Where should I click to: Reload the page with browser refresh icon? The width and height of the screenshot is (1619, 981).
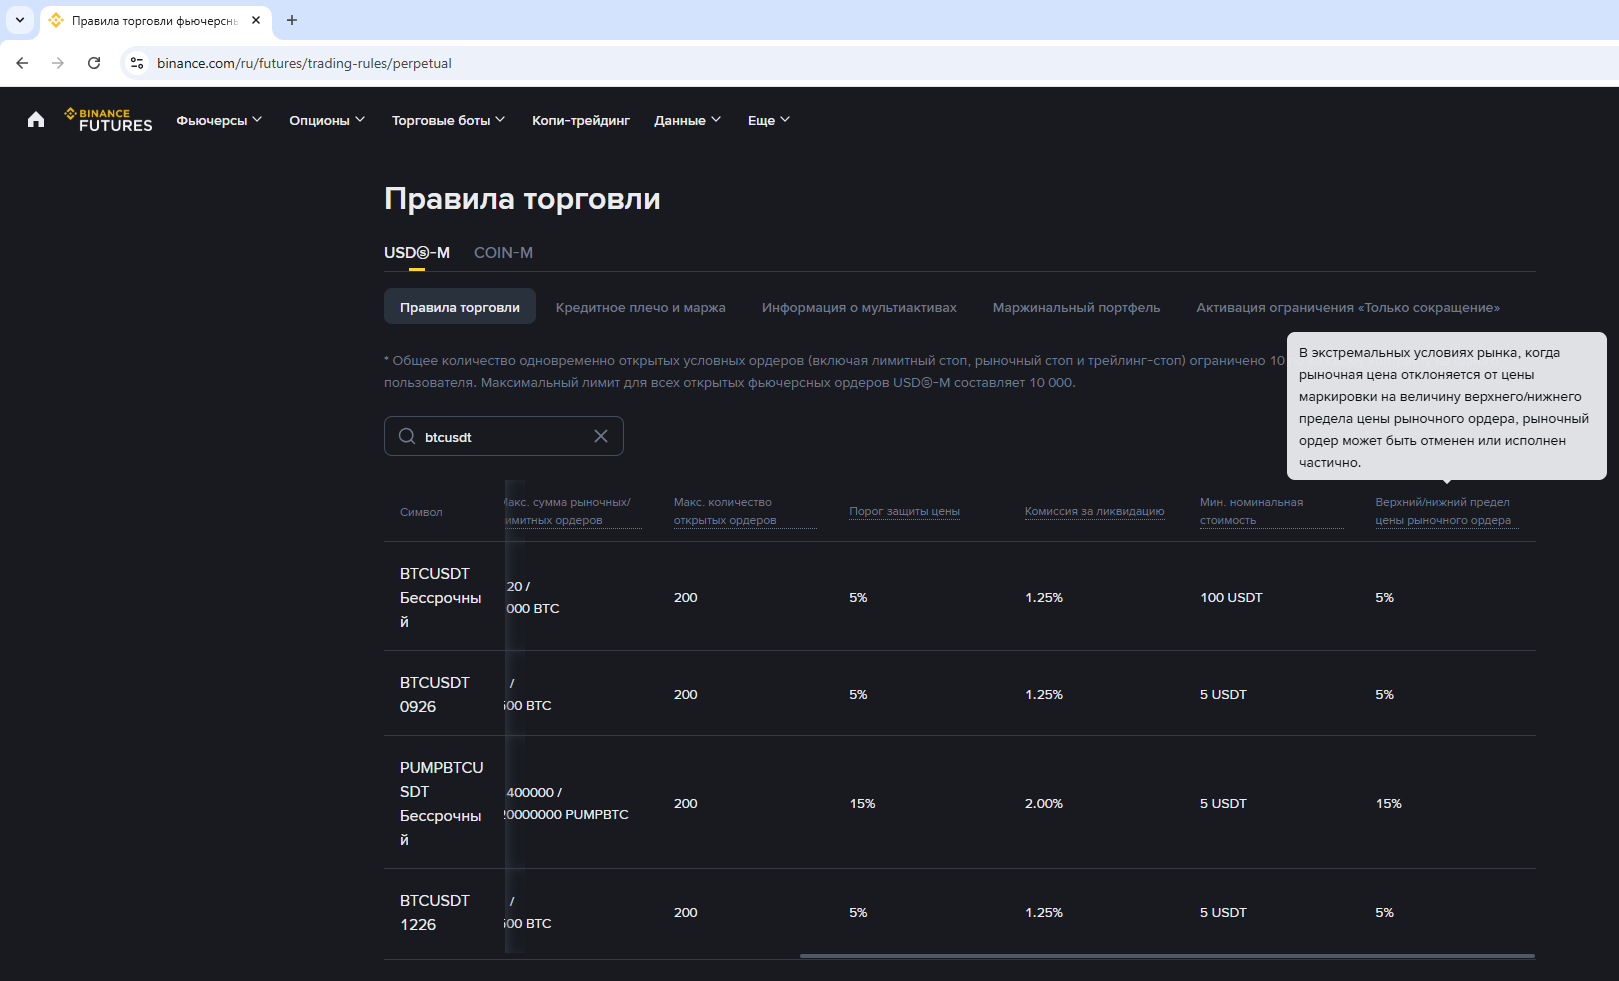coord(94,63)
